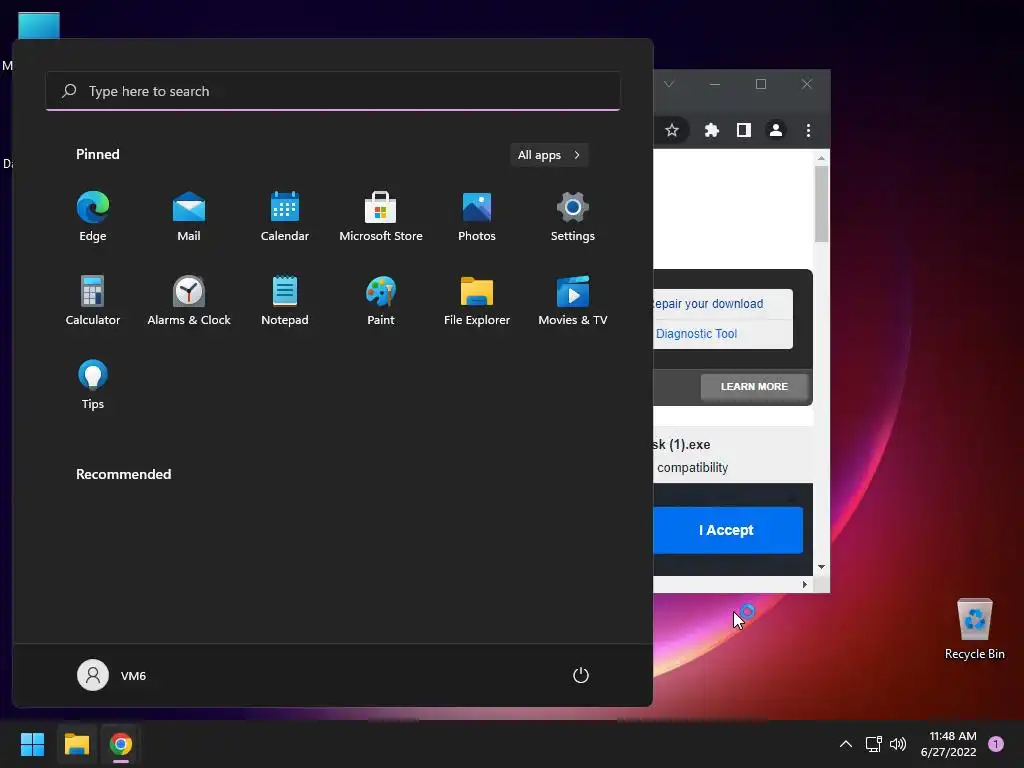Open Notepad from Start menu
The width and height of the screenshot is (1024, 768).
[x=285, y=300]
